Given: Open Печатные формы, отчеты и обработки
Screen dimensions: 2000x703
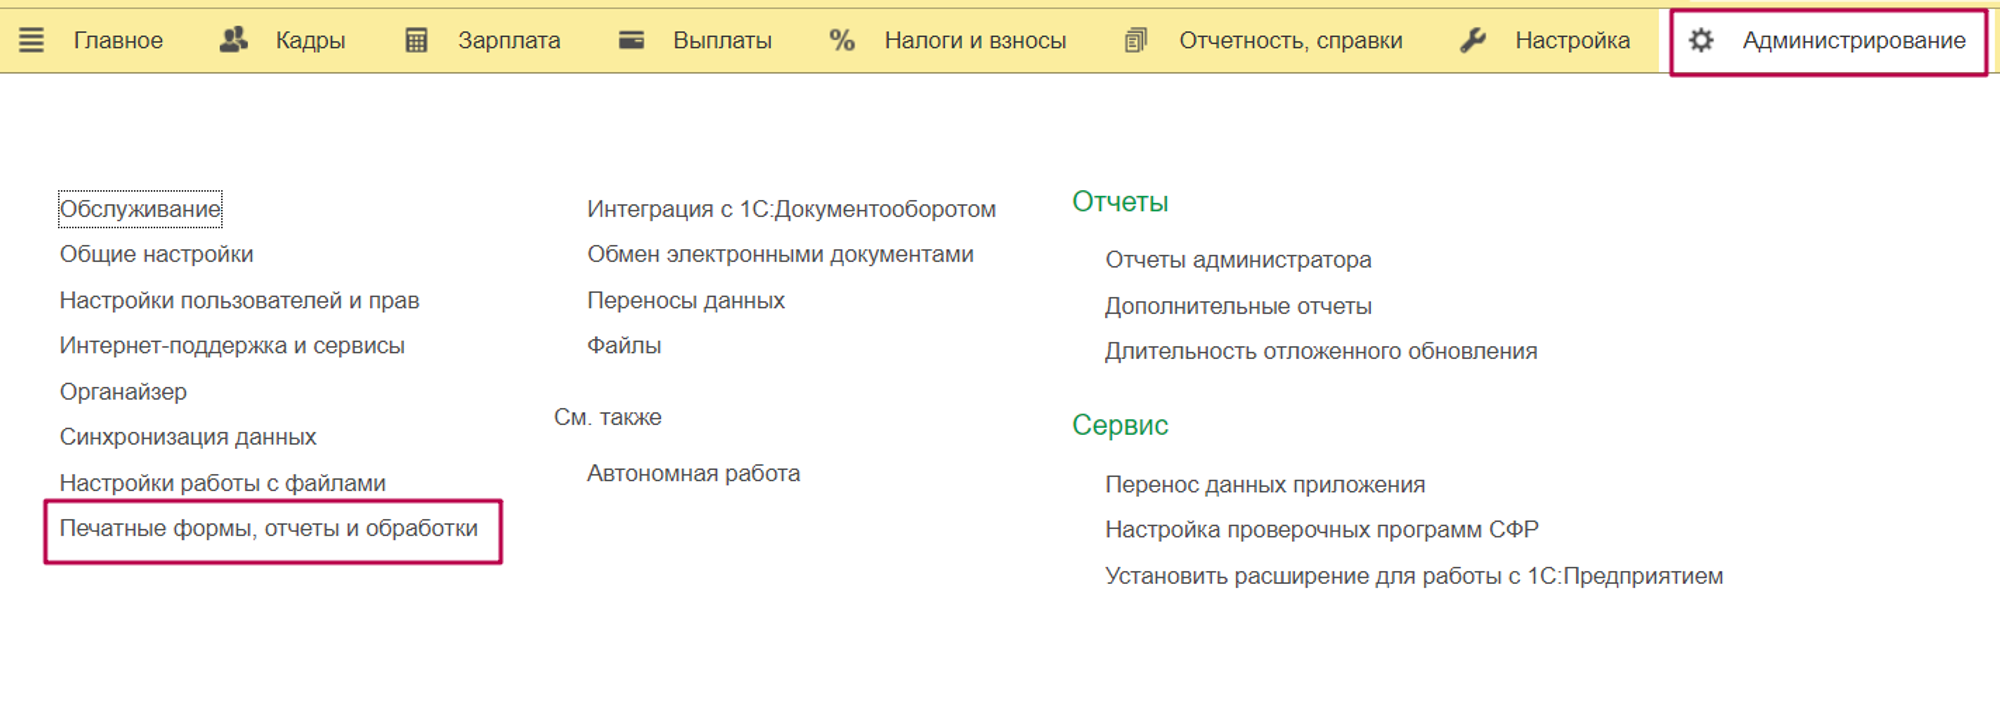Looking at the screenshot, I should click(268, 528).
